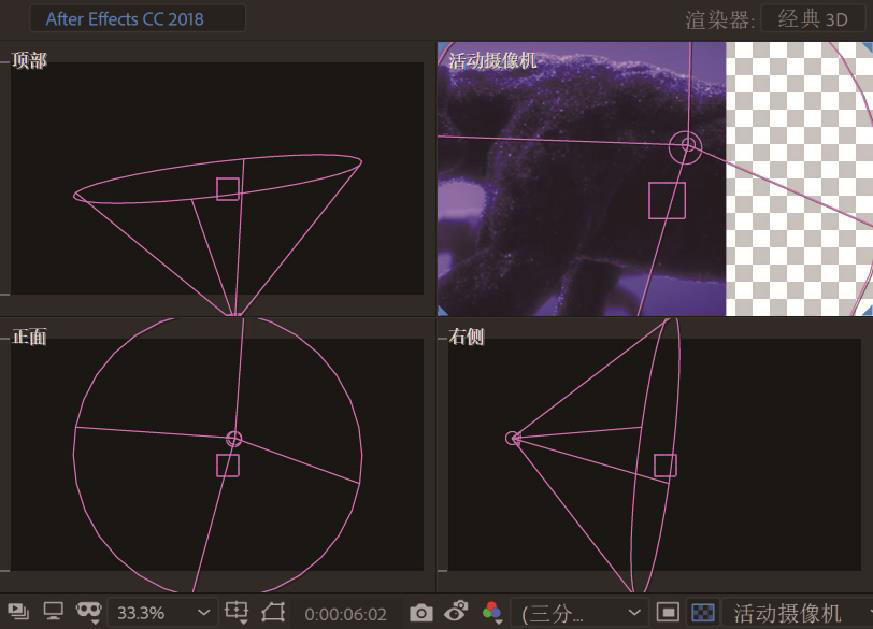Image resolution: width=873 pixels, height=629 pixels.
Task: Click the Show Snapshot icon
Action: tap(457, 612)
